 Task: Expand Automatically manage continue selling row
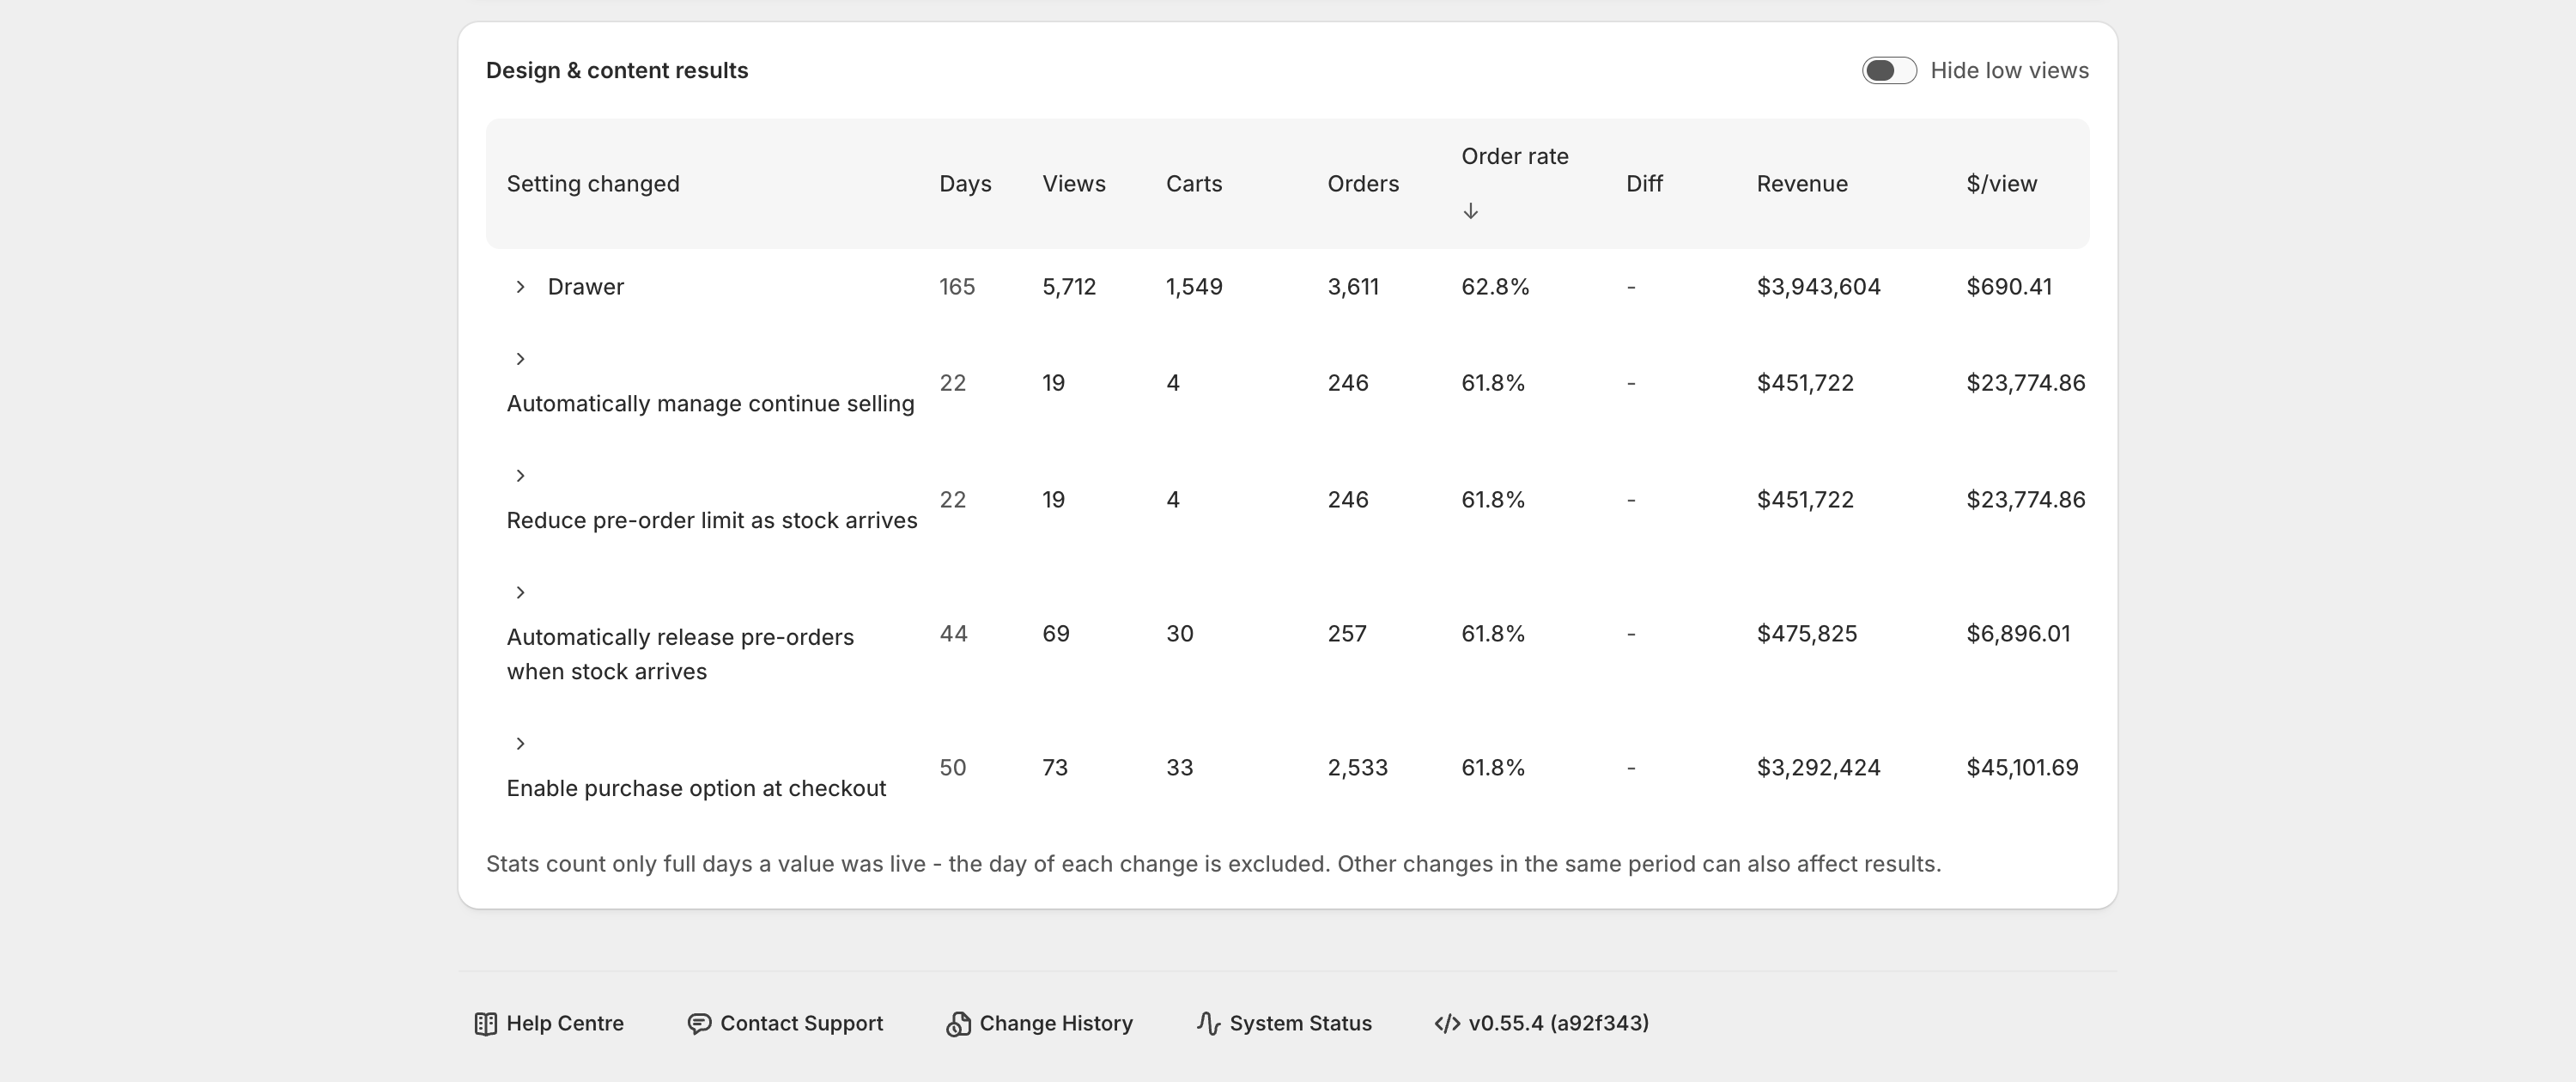(x=520, y=359)
